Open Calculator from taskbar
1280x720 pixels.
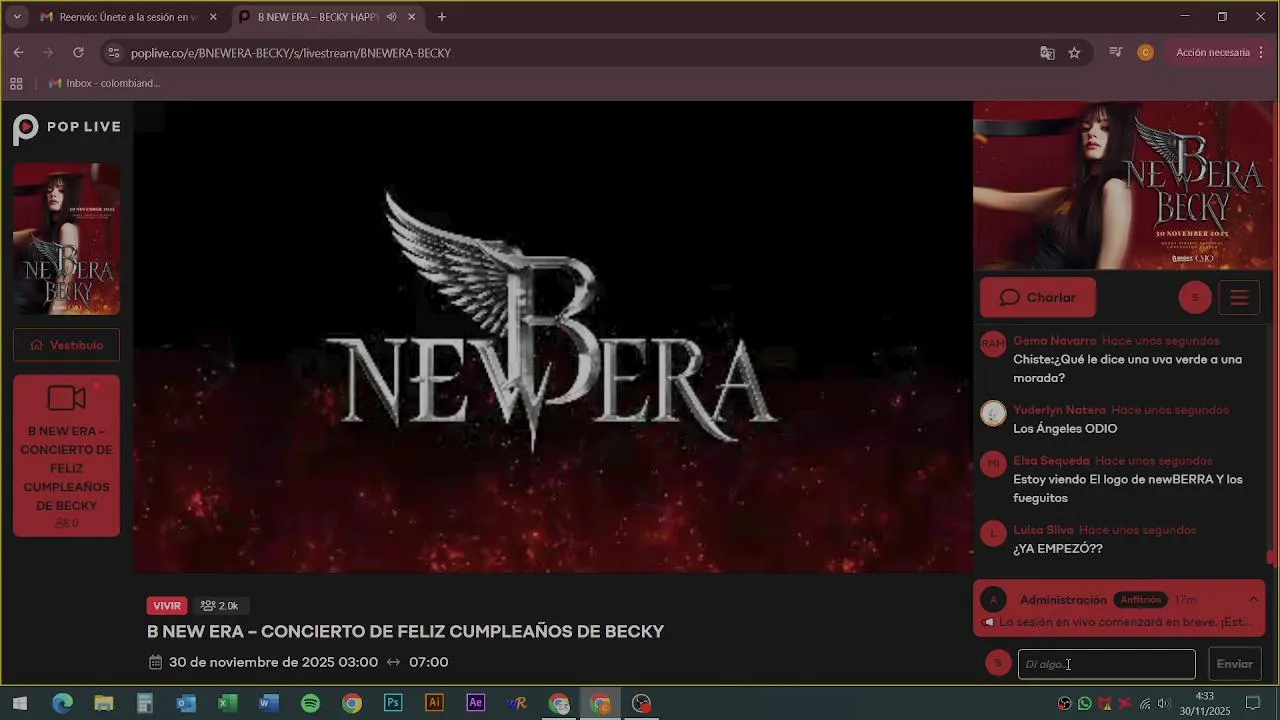coord(145,704)
